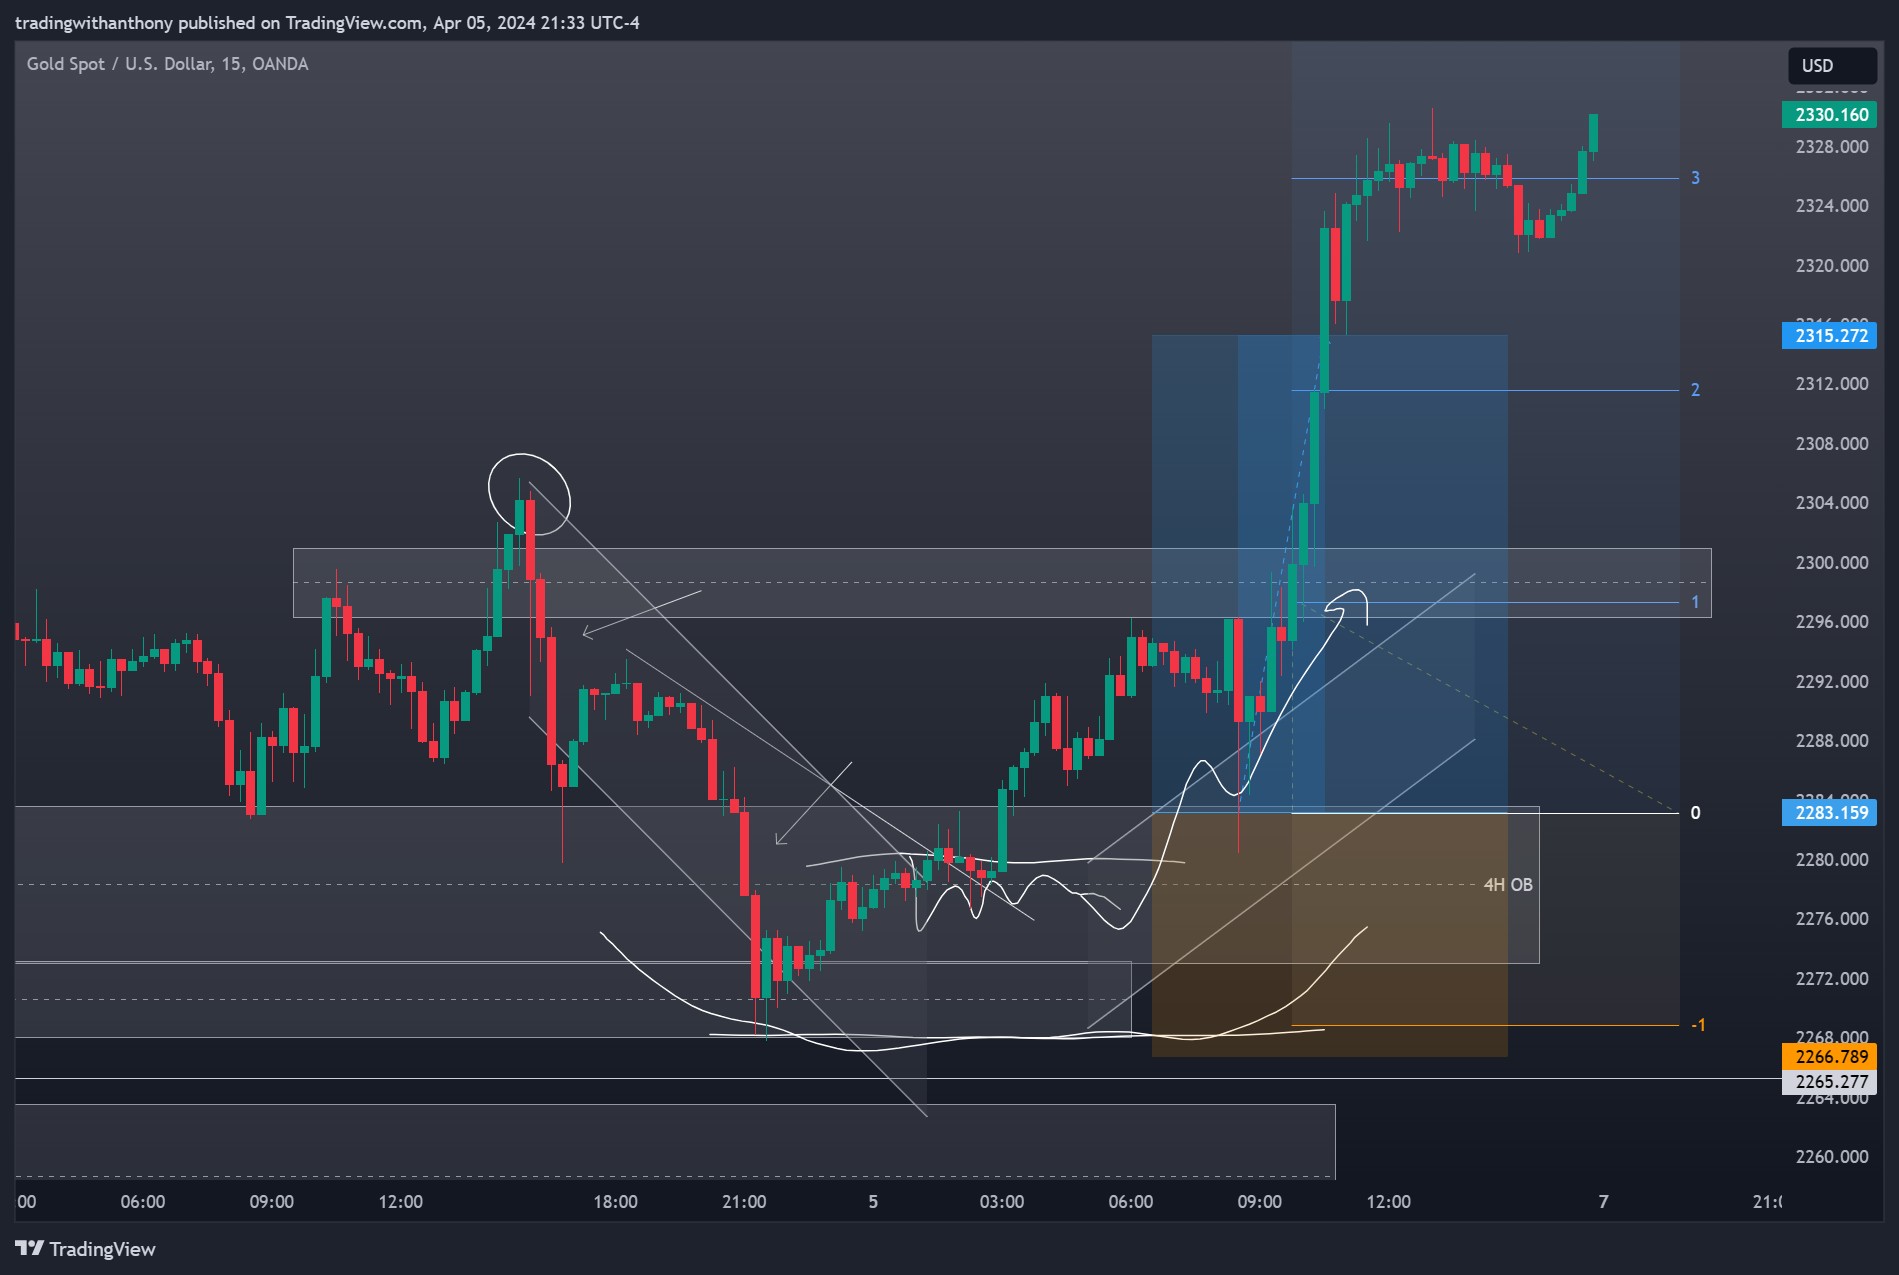The image size is (1899, 1275).
Task: Click the 2320.000 price axis value
Action: pyautogui.click(x=1832, y=266)
